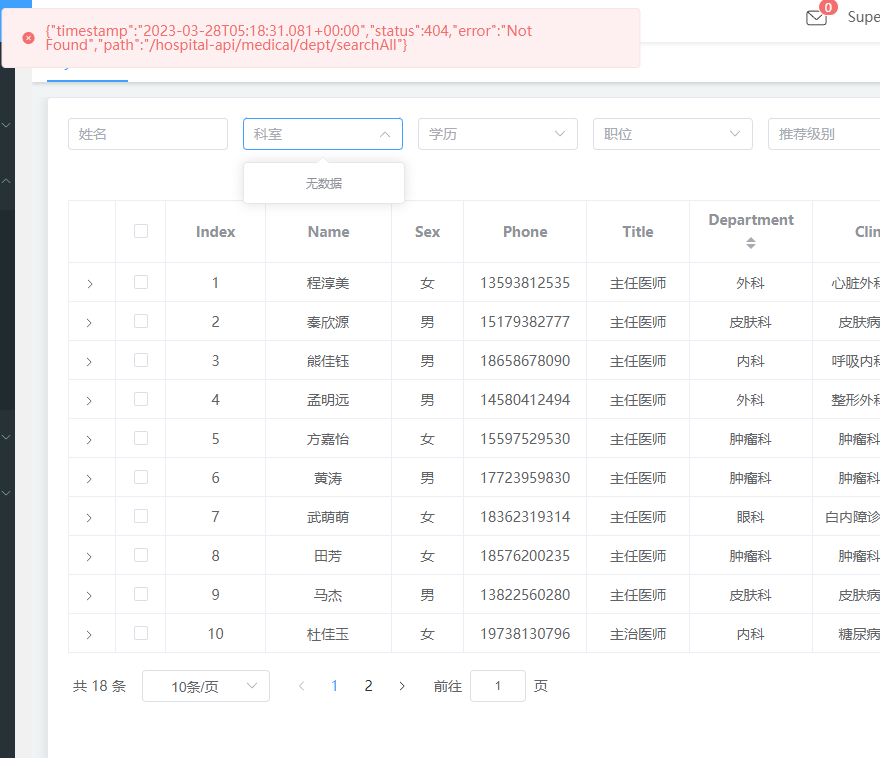The height and width of the screenshot is (758, 880).
Task: Collapse the open sidebar menu chevron
Action: (x=6, y=181)
